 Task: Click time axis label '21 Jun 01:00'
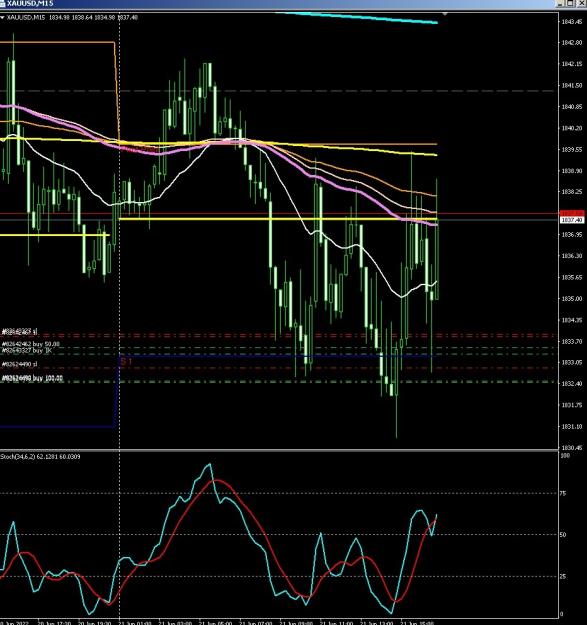coord(135,623)
